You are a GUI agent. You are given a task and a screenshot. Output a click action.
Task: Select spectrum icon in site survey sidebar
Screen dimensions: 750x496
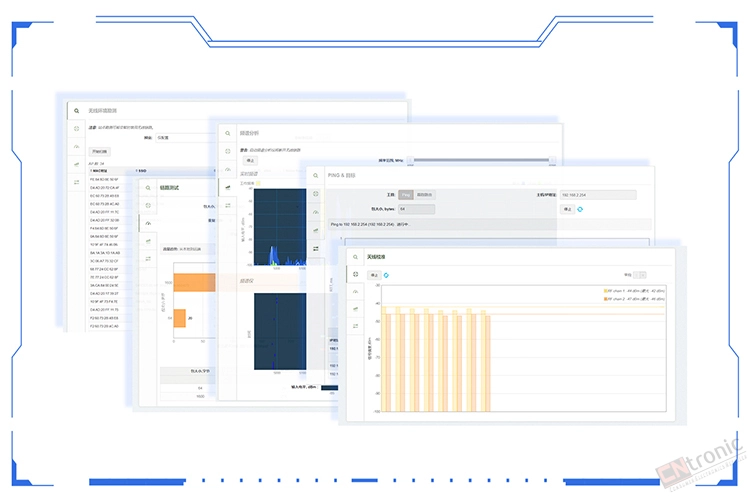[x=77, y=165]
